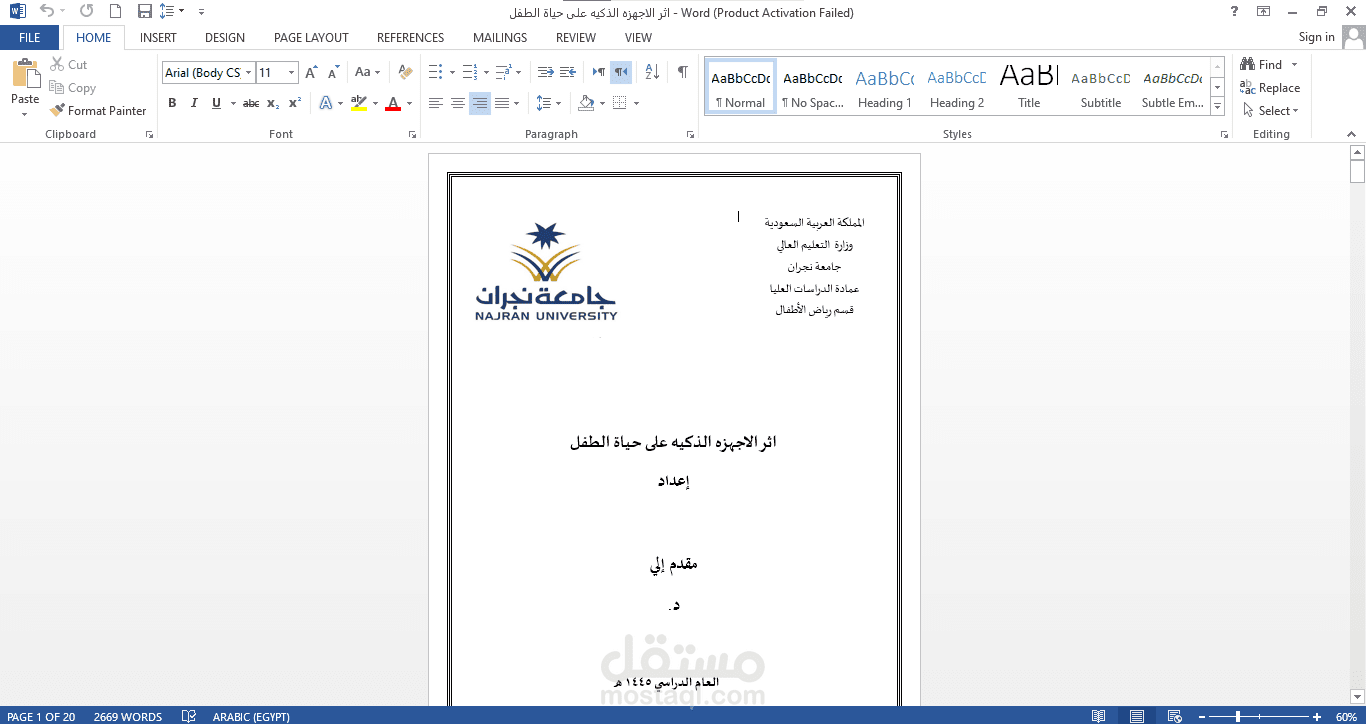Viewport: 1366px width, 724px height.
Task: Activate the Format Painter brush
Action: click(98, 111)
